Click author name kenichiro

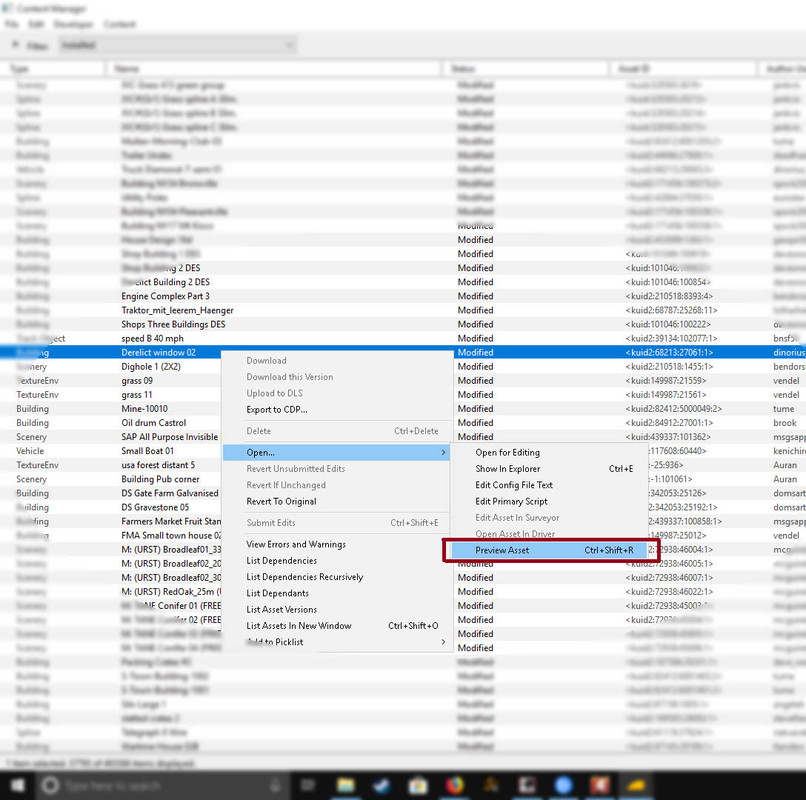coord(790,451)
